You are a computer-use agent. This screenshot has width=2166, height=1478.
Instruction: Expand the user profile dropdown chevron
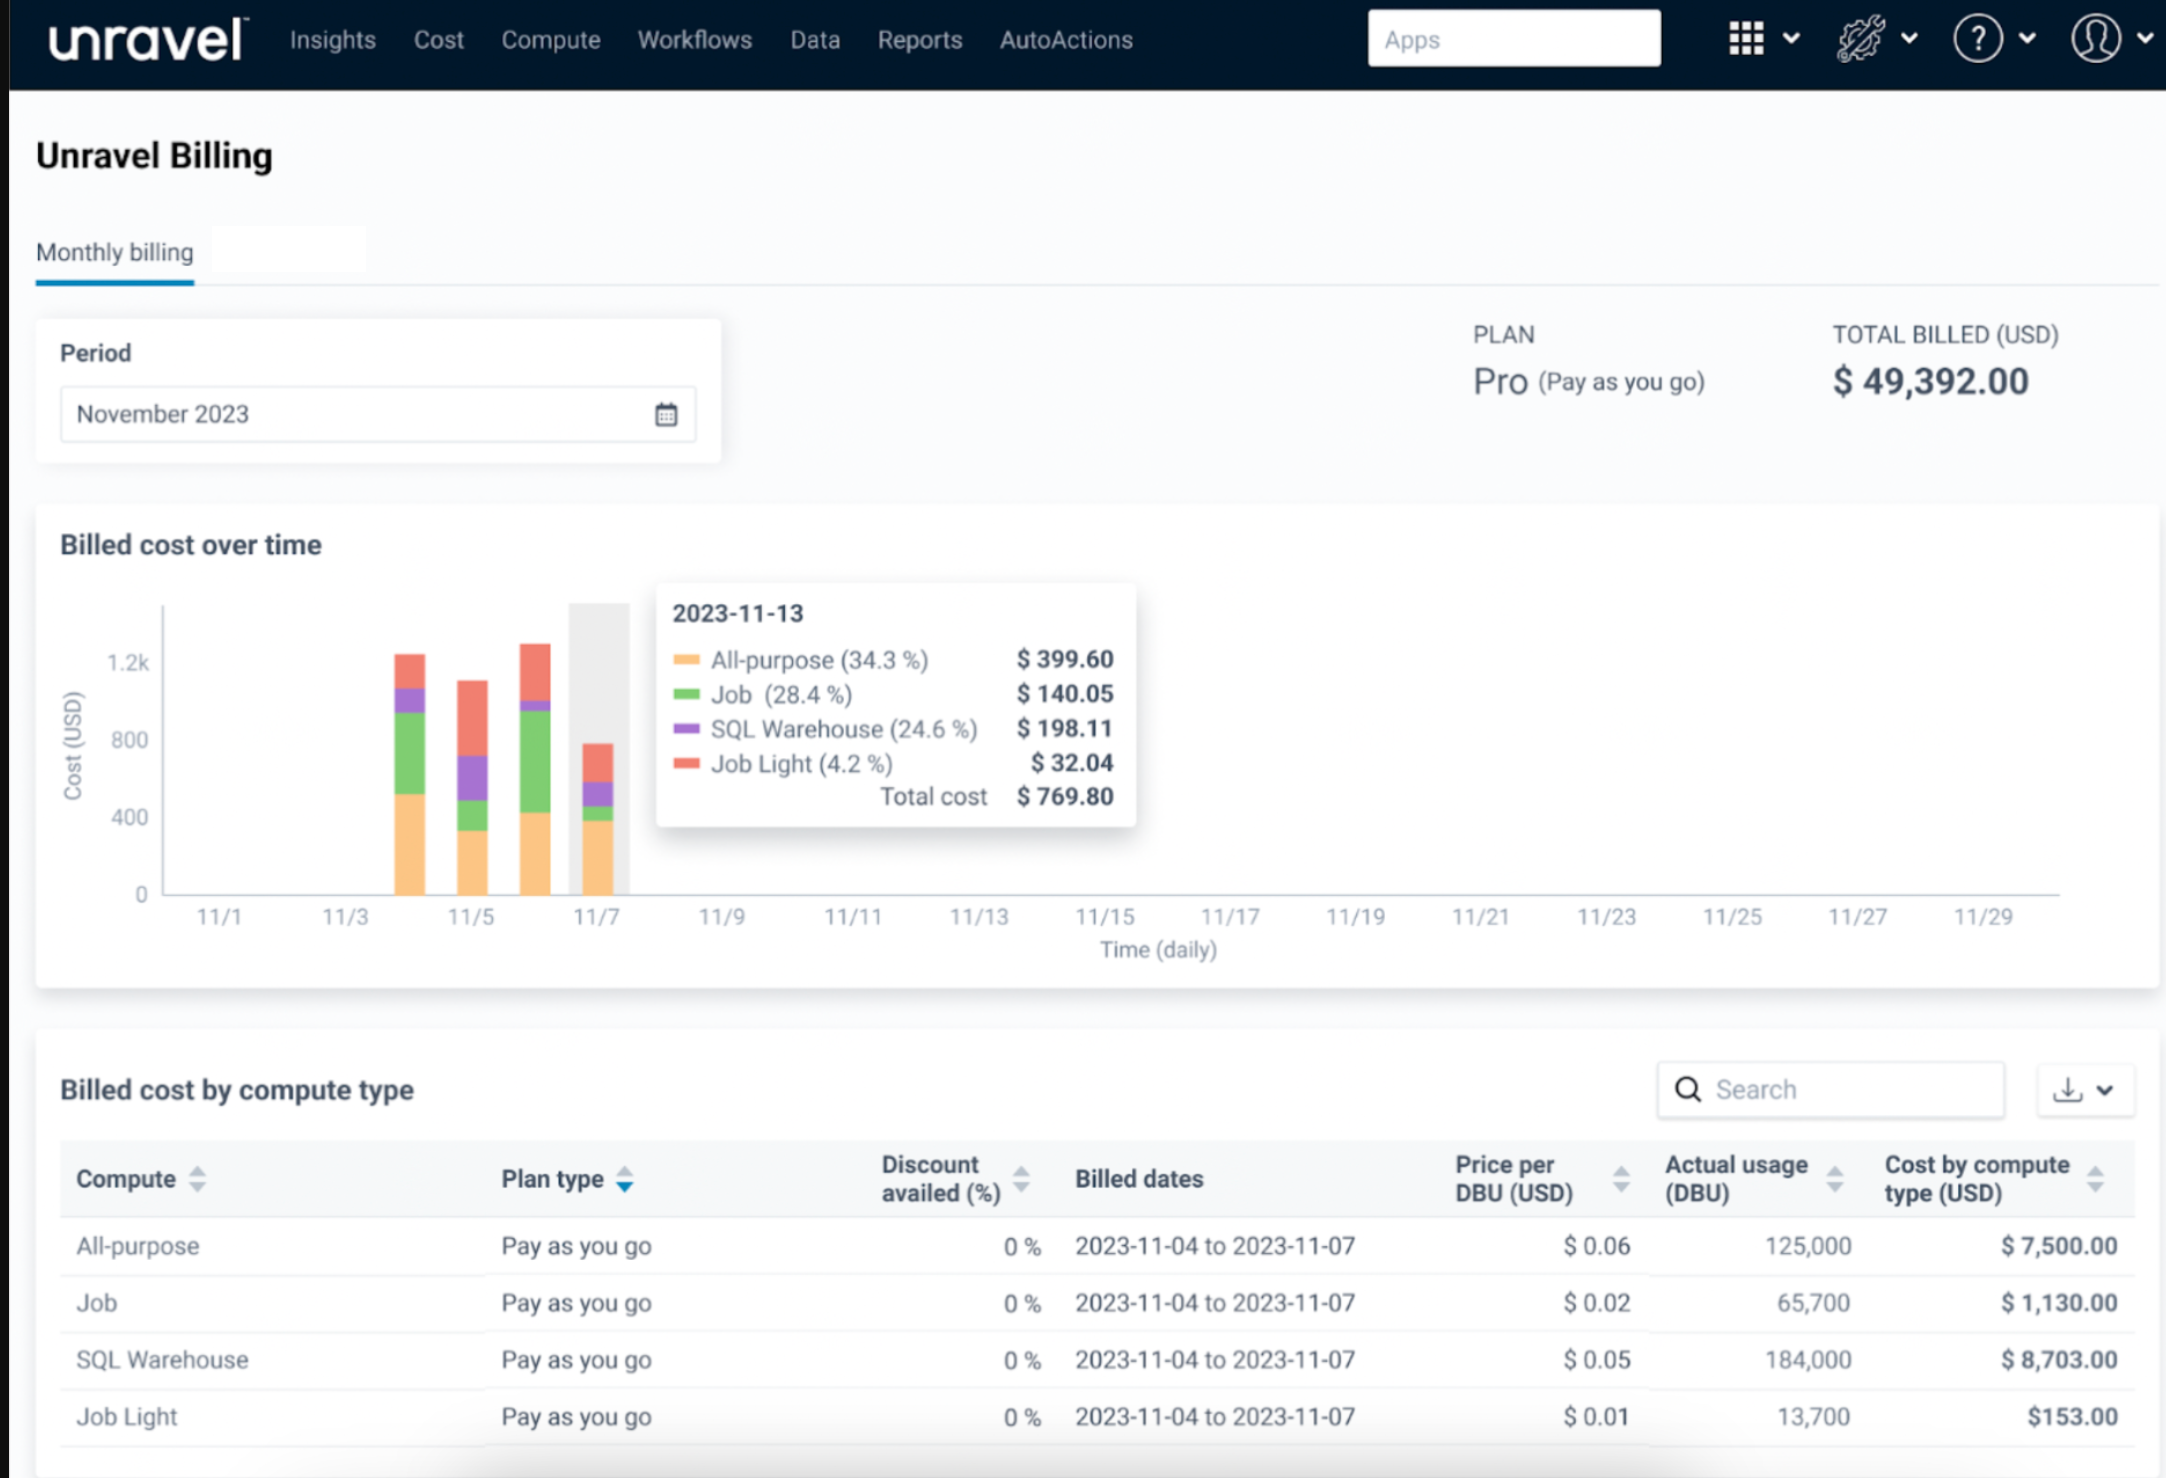(x=2145, y=39)
